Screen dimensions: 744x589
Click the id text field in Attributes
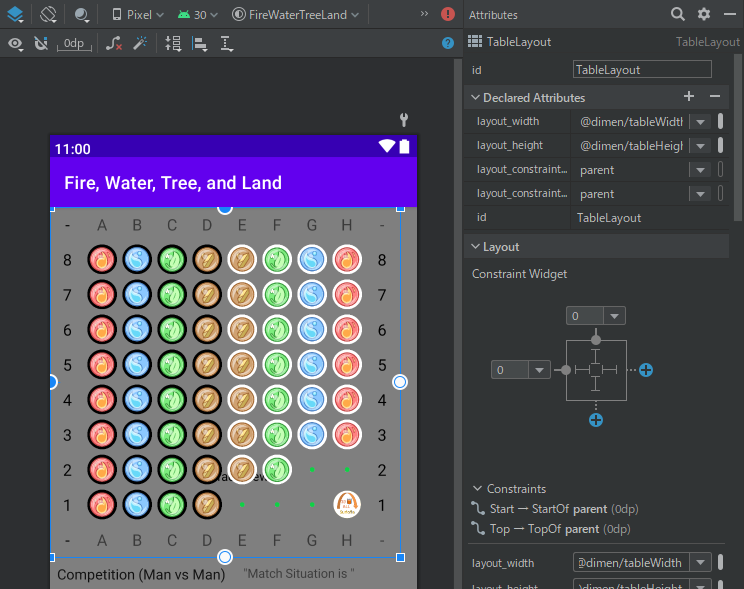(x=641, y=70)
